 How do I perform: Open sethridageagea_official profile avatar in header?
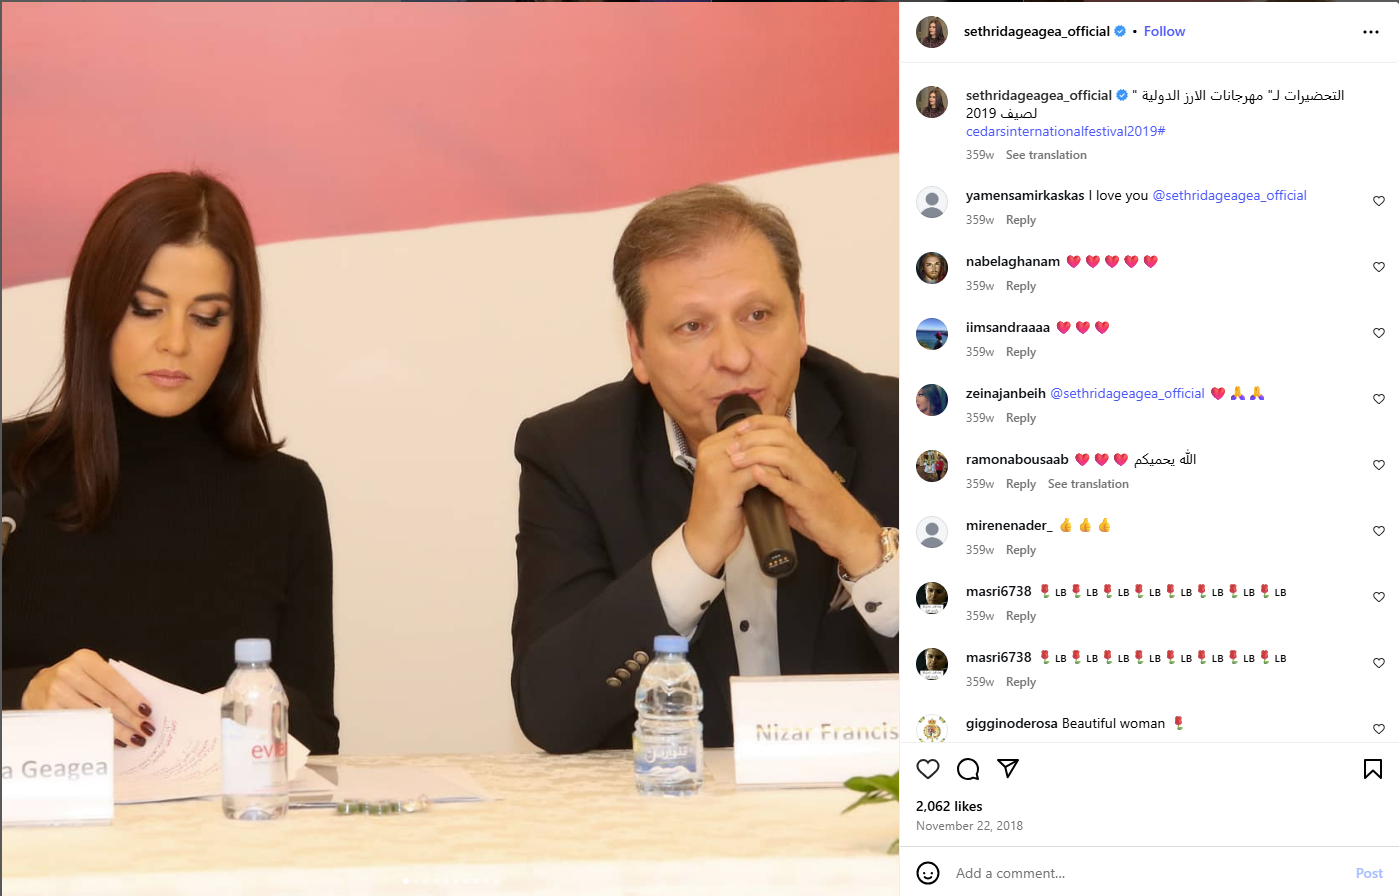tap(932, 32)
